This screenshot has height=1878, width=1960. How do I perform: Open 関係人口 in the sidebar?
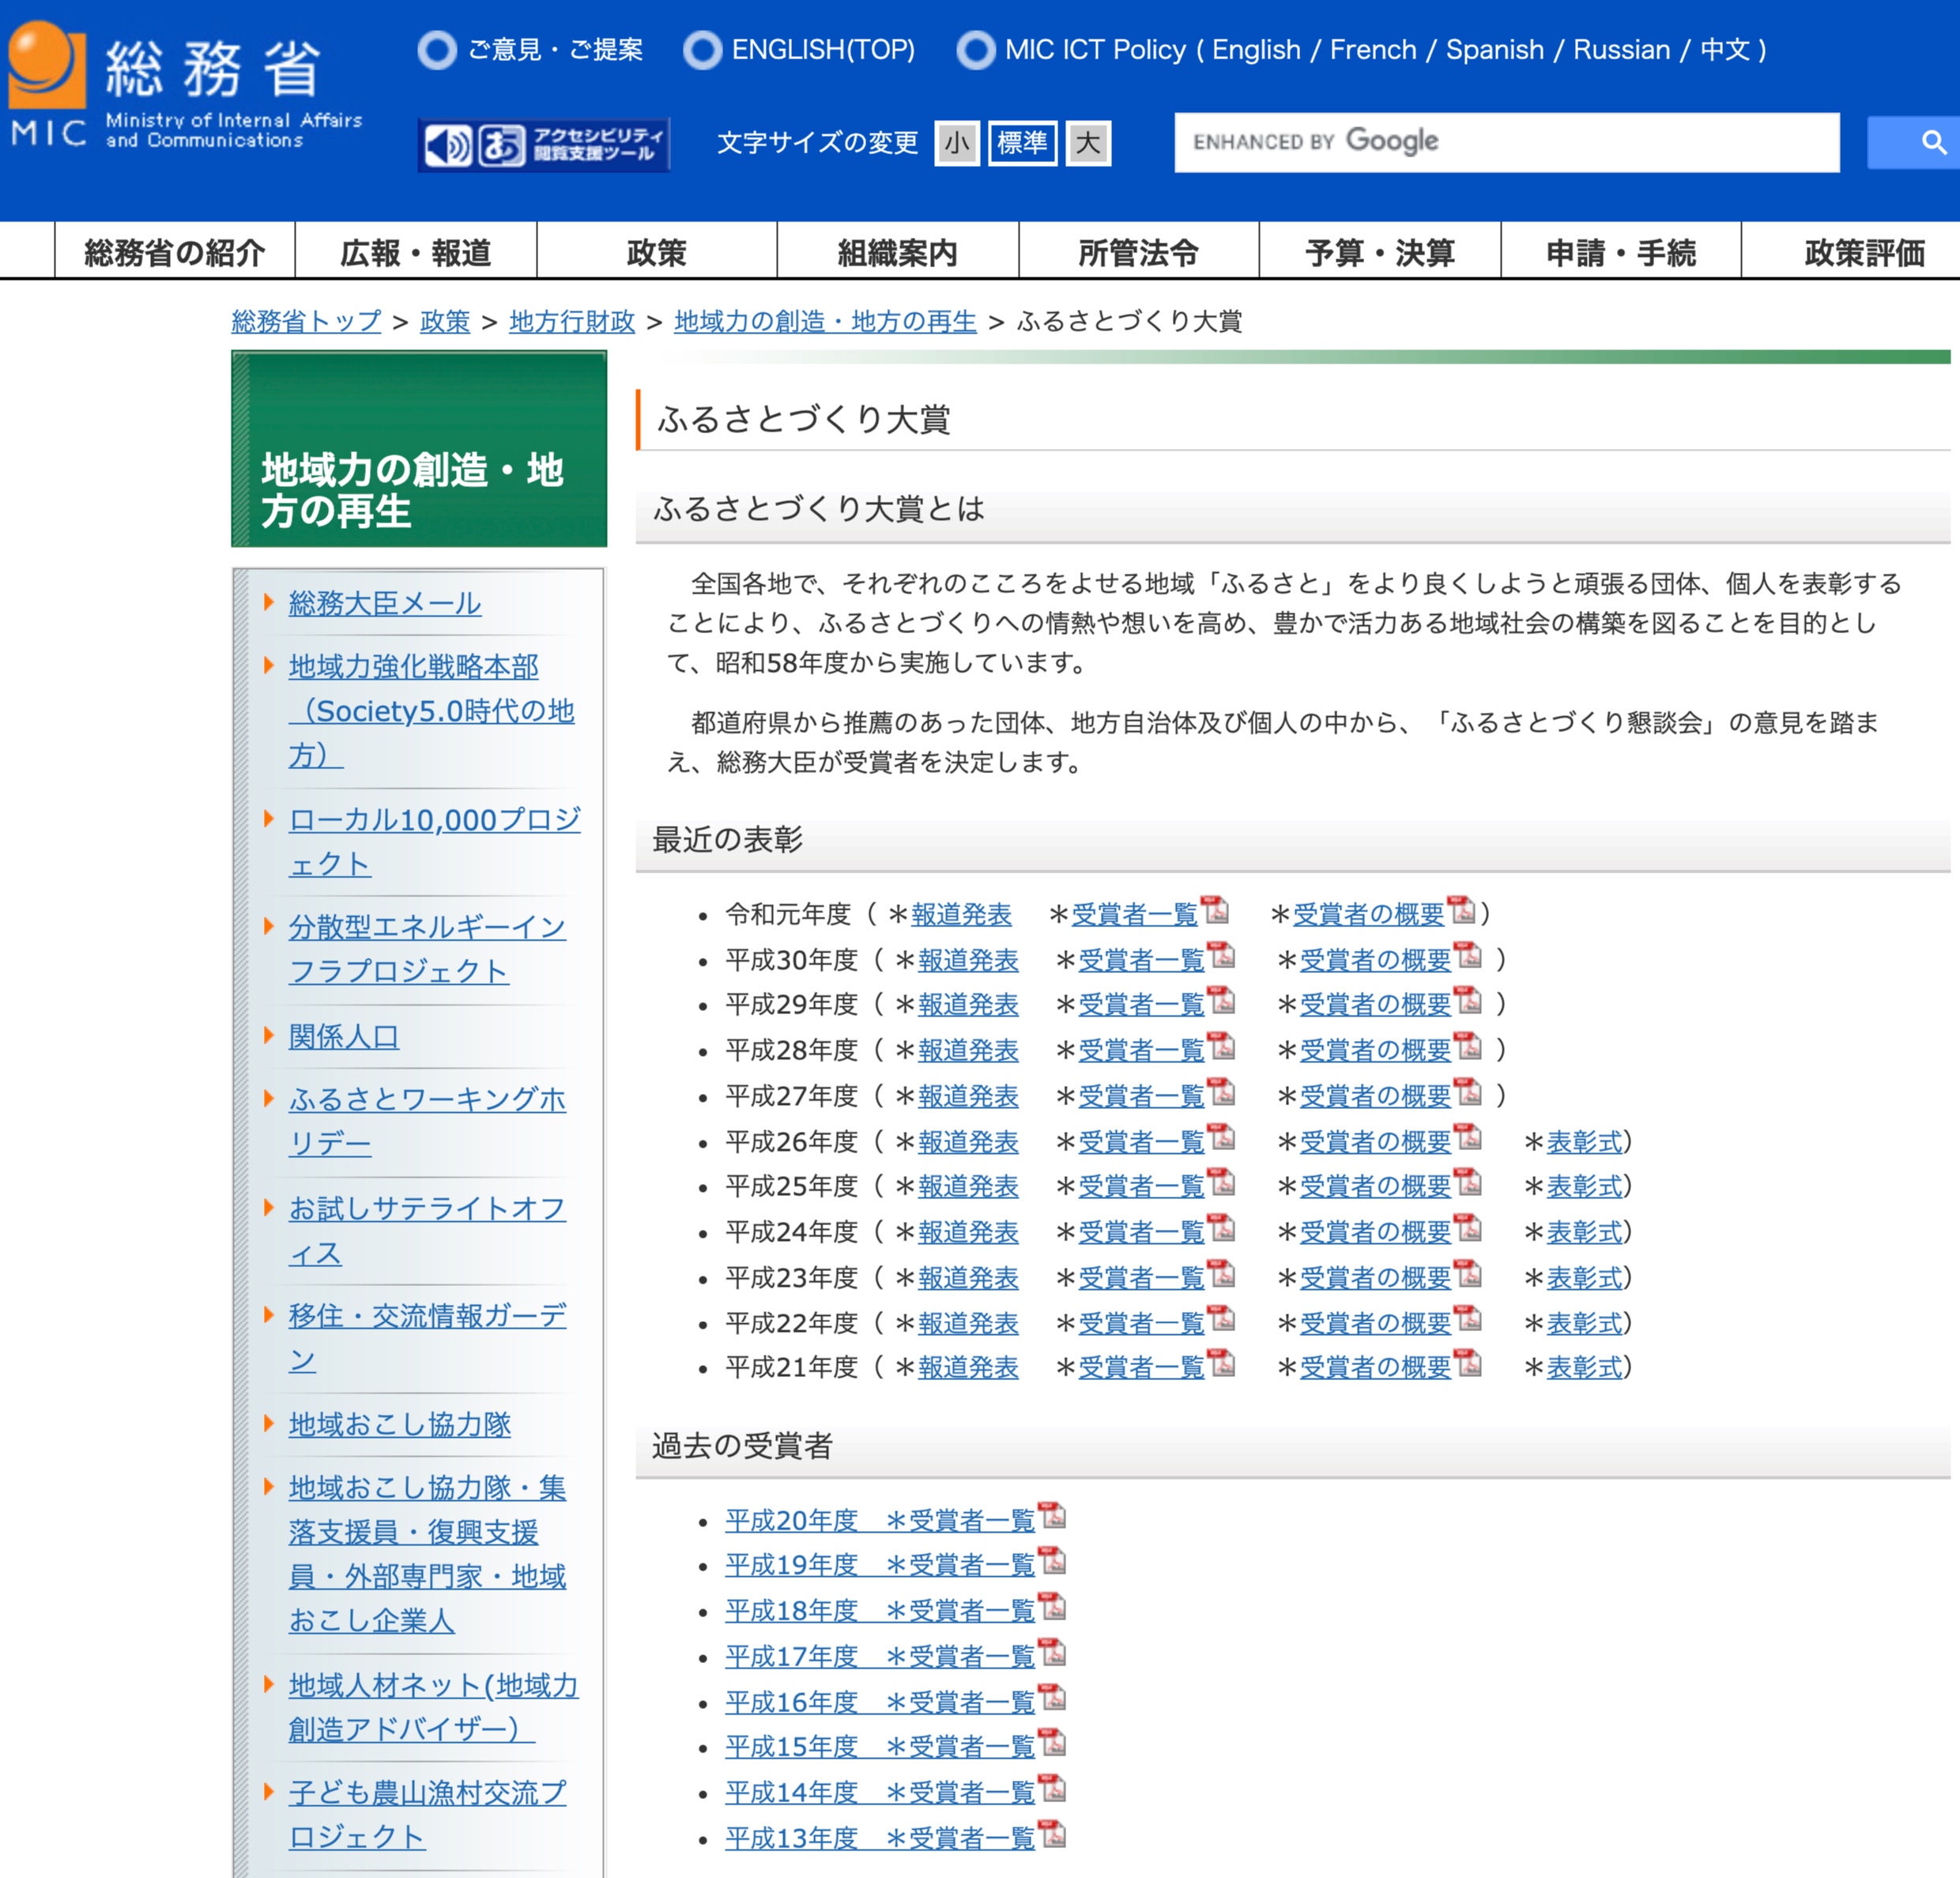coord(343,1036)
